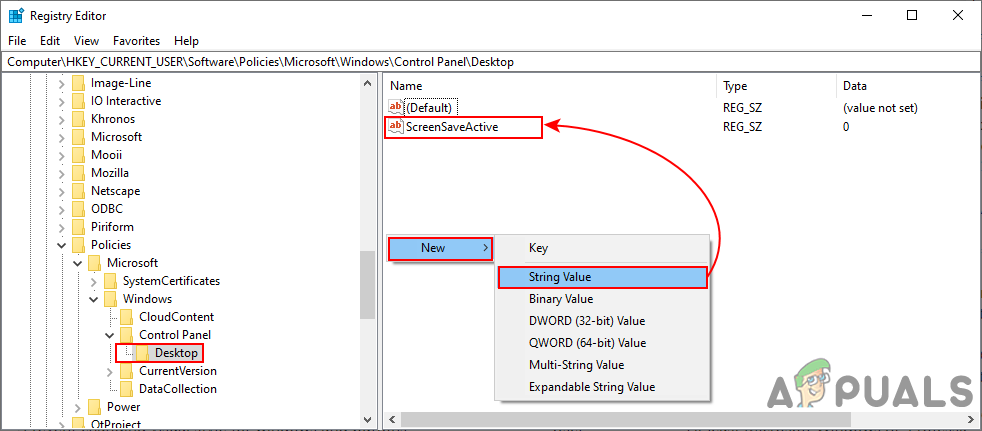Image resolution: width=982 pixels, height=431 pixels.
Task: Expand the CurrentVersion key
Action: point(110,371)
